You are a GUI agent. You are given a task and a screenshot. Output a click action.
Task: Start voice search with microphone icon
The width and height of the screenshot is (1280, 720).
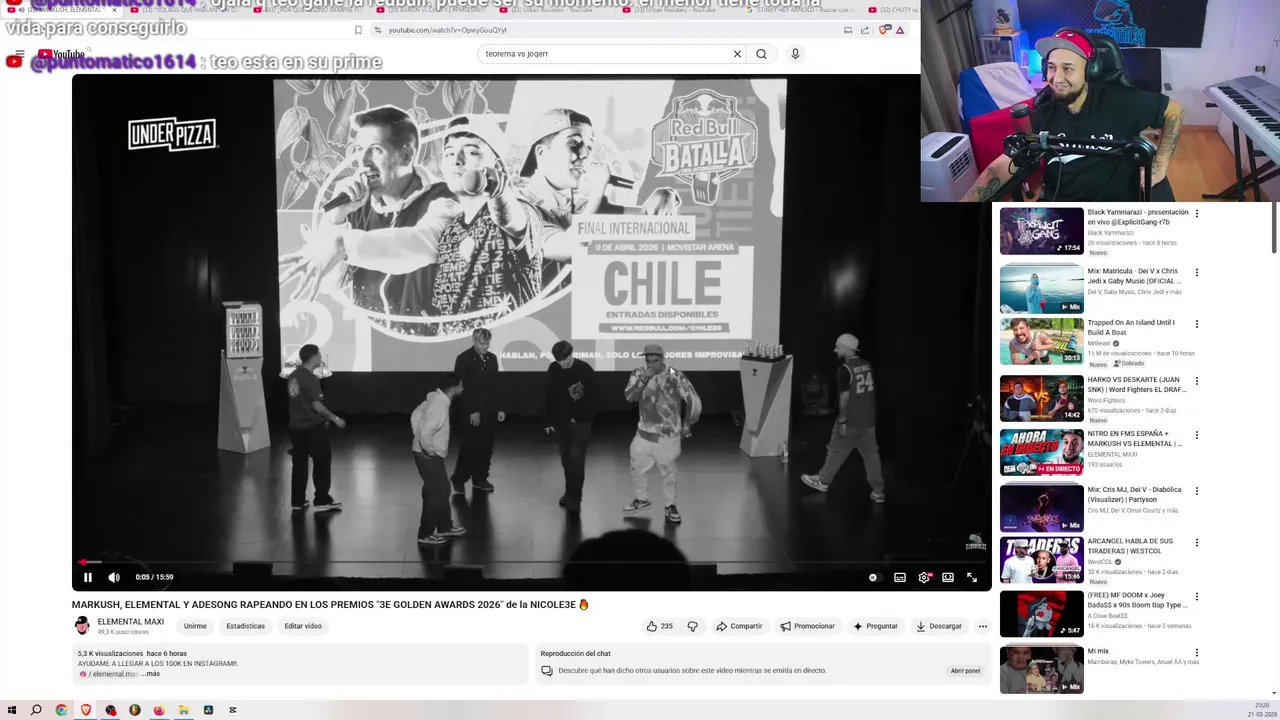pos(795,54)
